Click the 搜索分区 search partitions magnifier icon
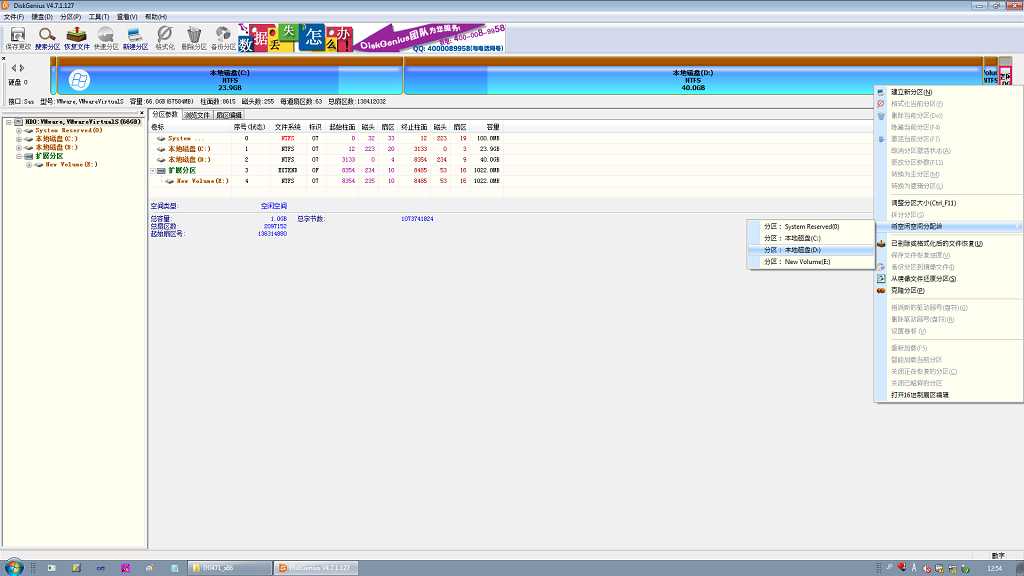This screenshot has height=576, width=1024. [46, 38]
